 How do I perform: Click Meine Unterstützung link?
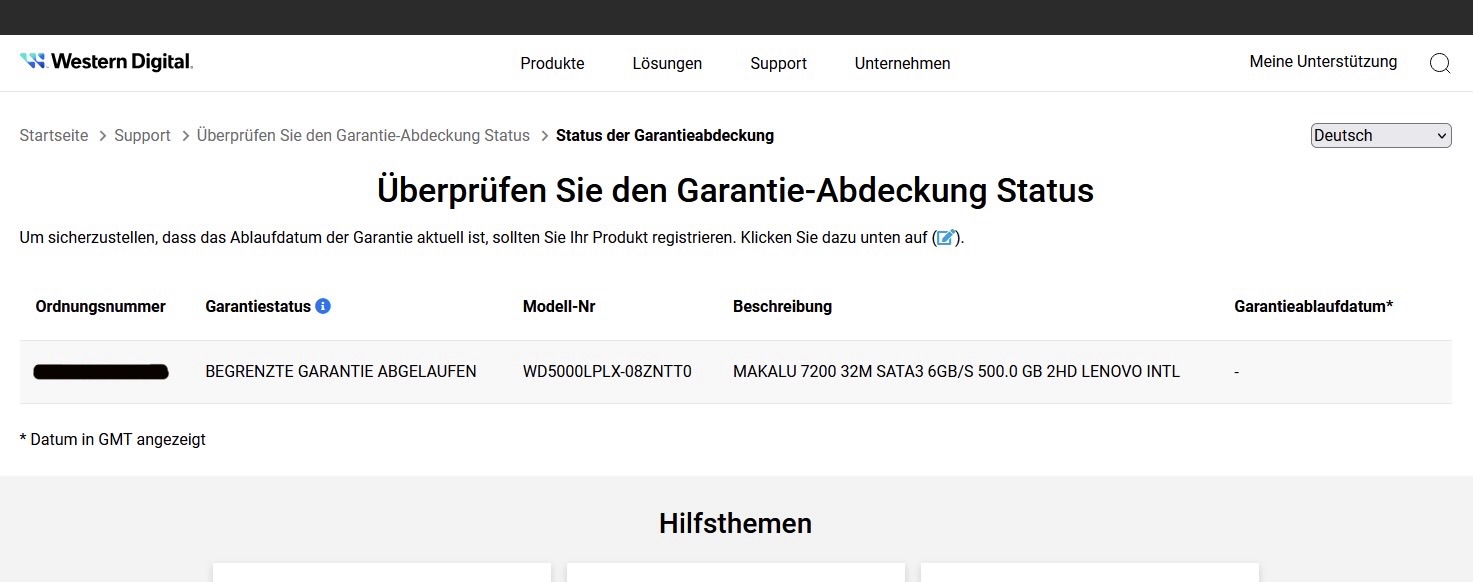click(1323, 62)
